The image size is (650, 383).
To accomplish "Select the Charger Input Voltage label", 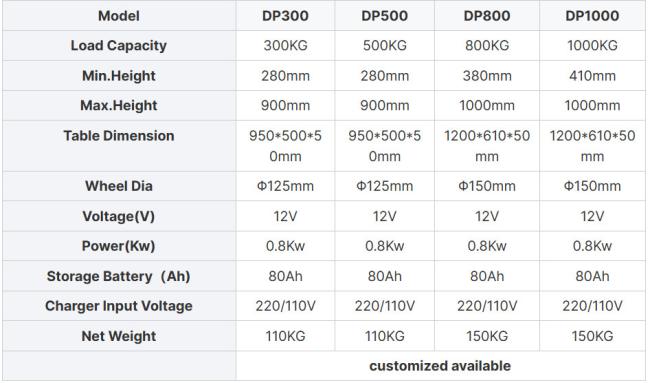I will 119,306.
